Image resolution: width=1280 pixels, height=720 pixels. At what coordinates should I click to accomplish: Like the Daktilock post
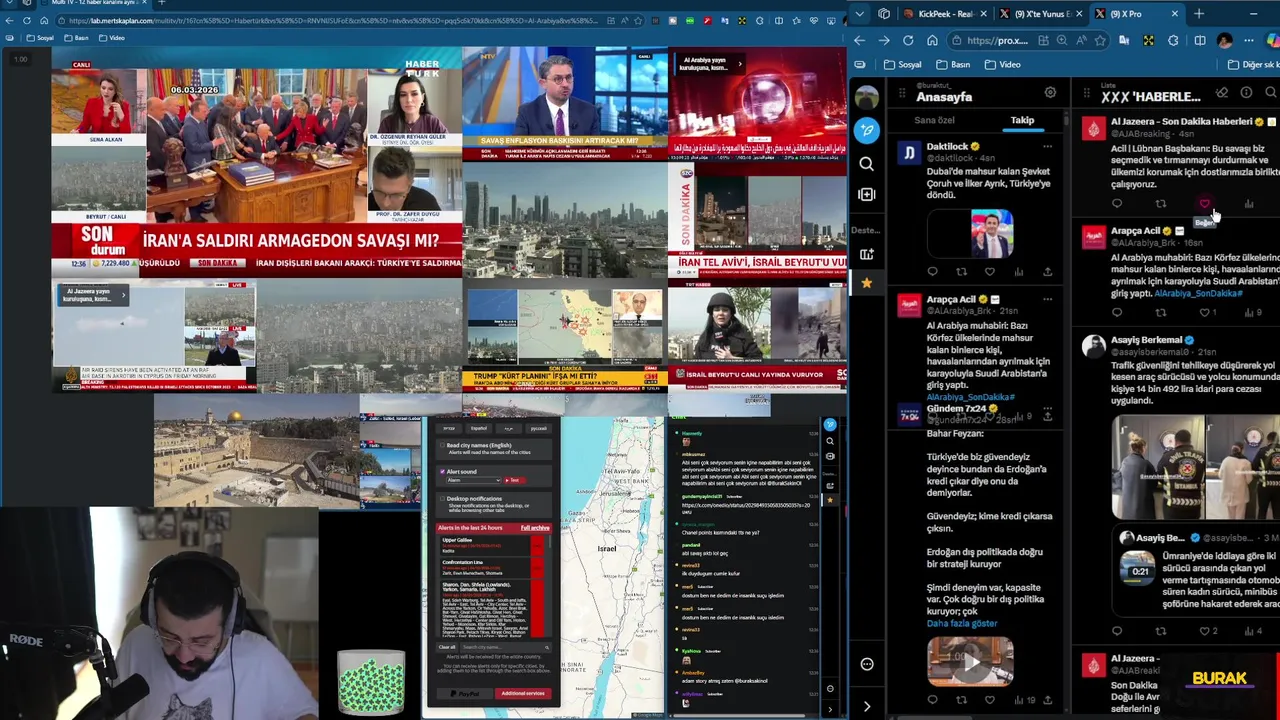pos(990,271)
